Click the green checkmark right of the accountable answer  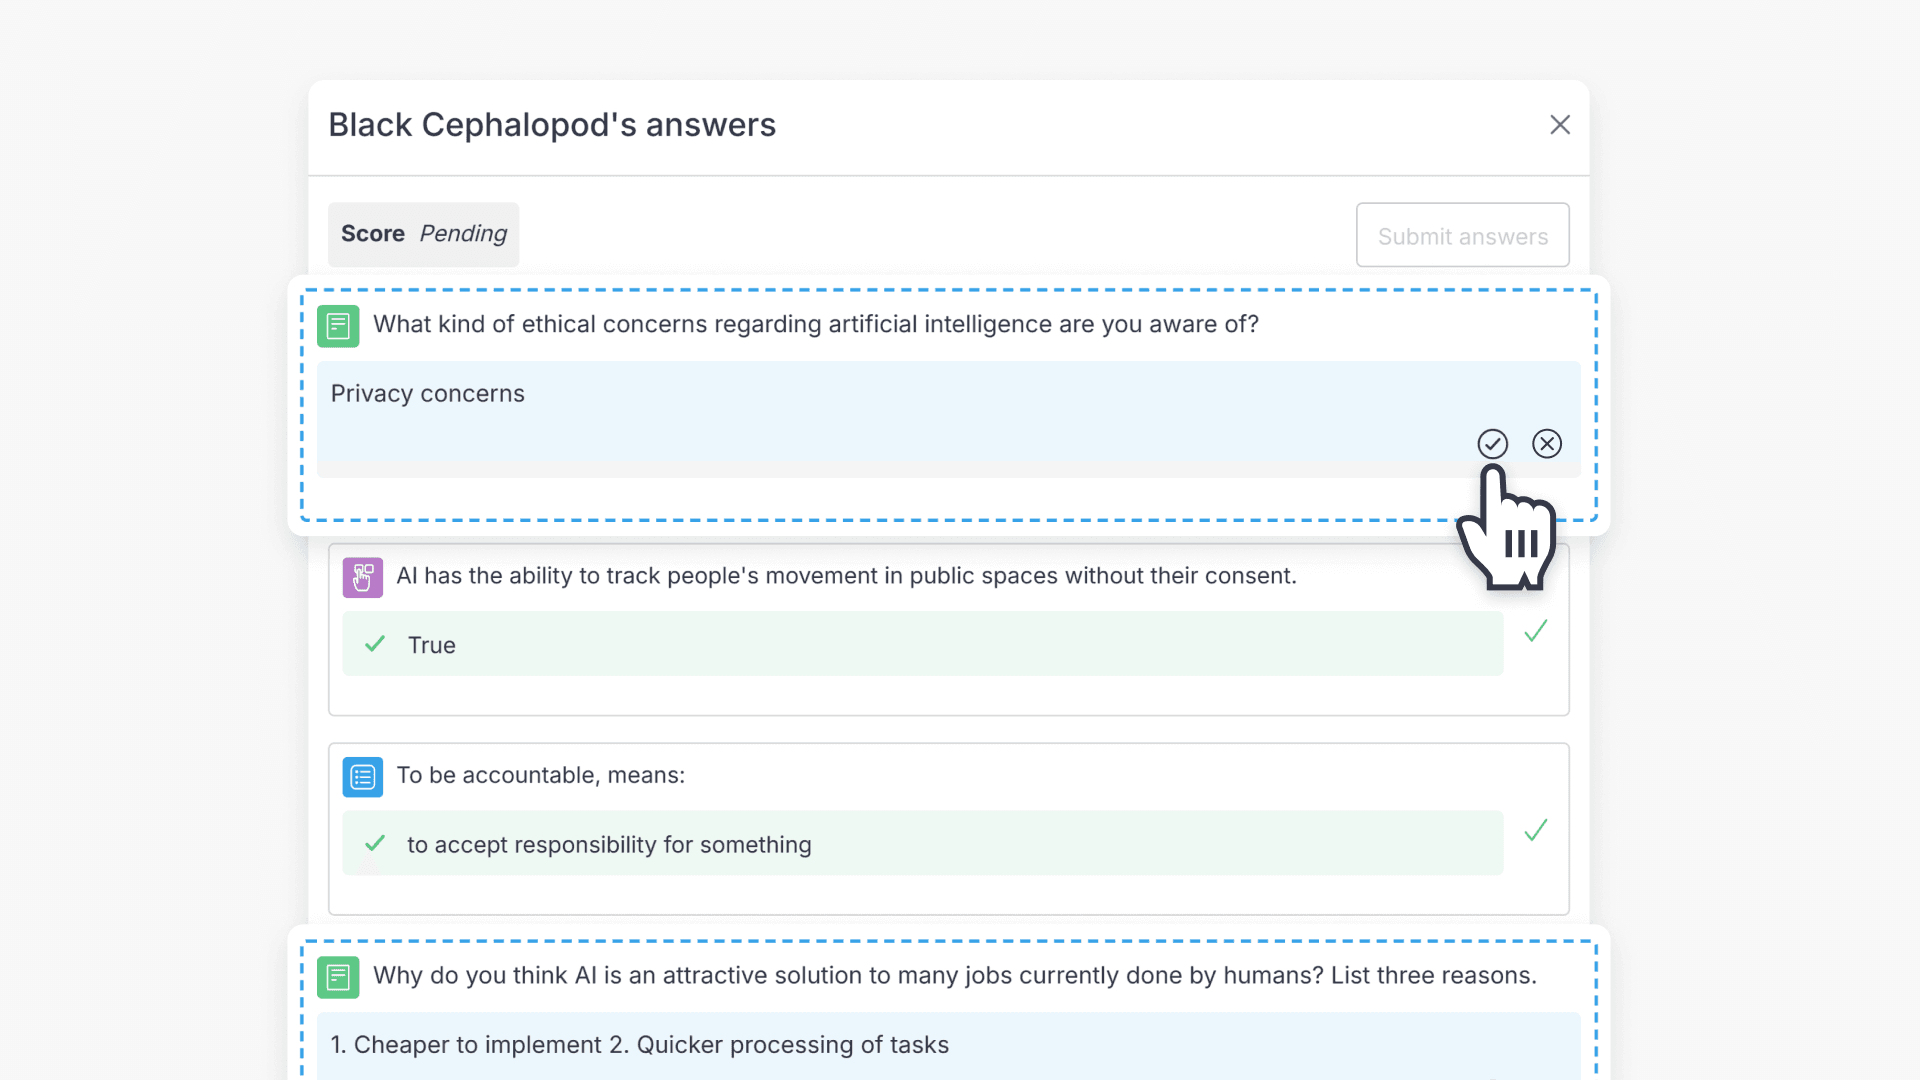click(1536, 831)
